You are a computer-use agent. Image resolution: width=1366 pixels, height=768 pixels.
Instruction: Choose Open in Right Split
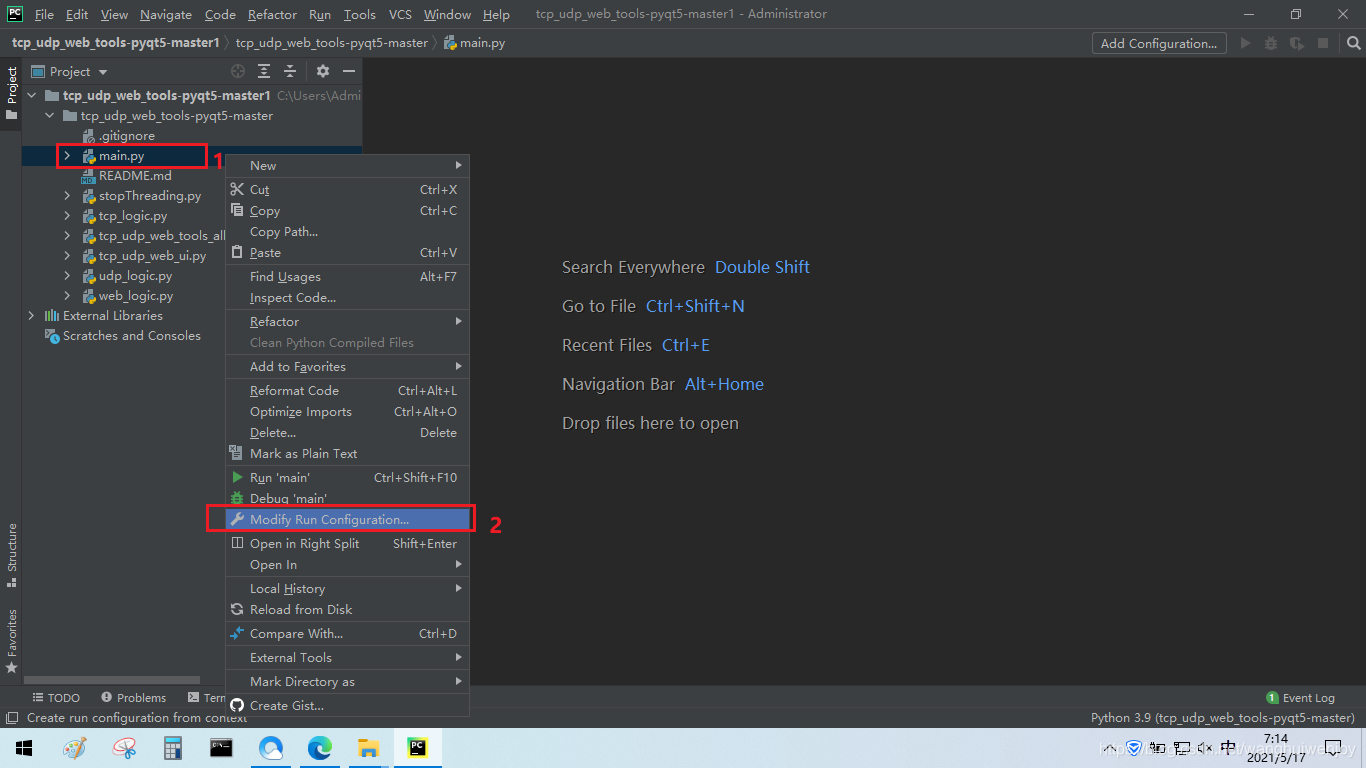348,543
